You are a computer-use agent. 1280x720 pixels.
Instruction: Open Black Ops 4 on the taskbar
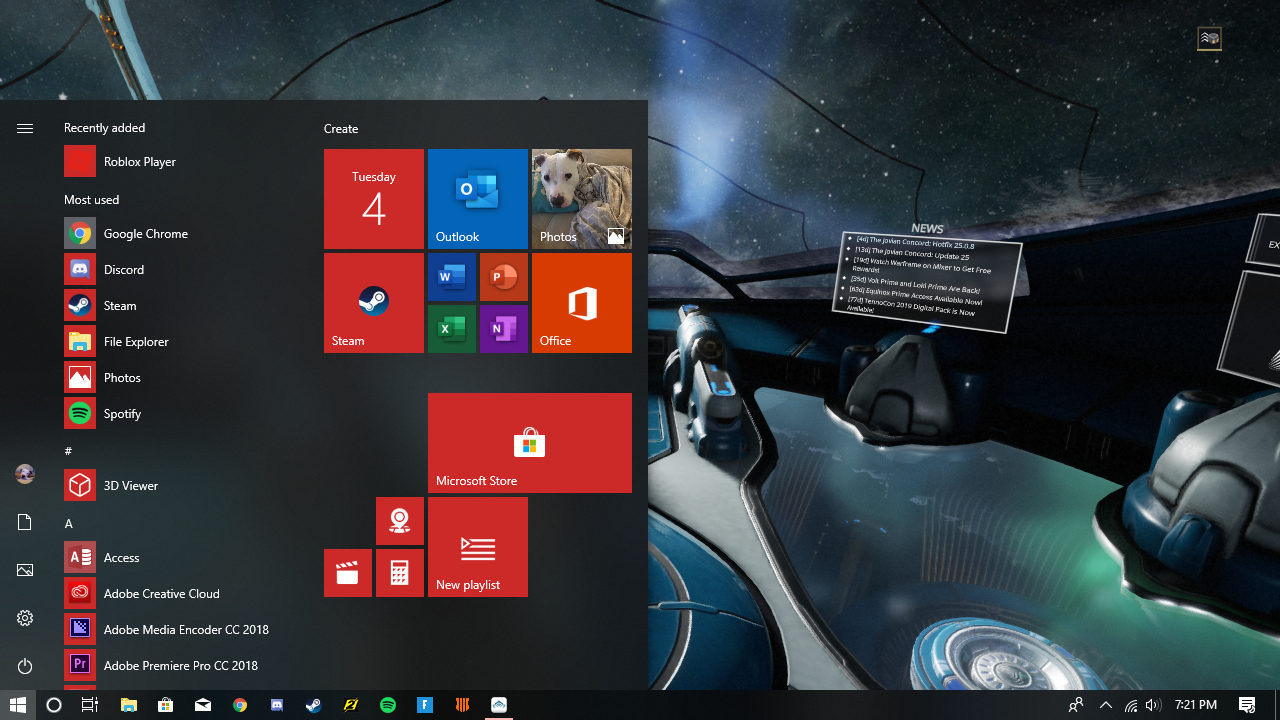click(462, 705)
